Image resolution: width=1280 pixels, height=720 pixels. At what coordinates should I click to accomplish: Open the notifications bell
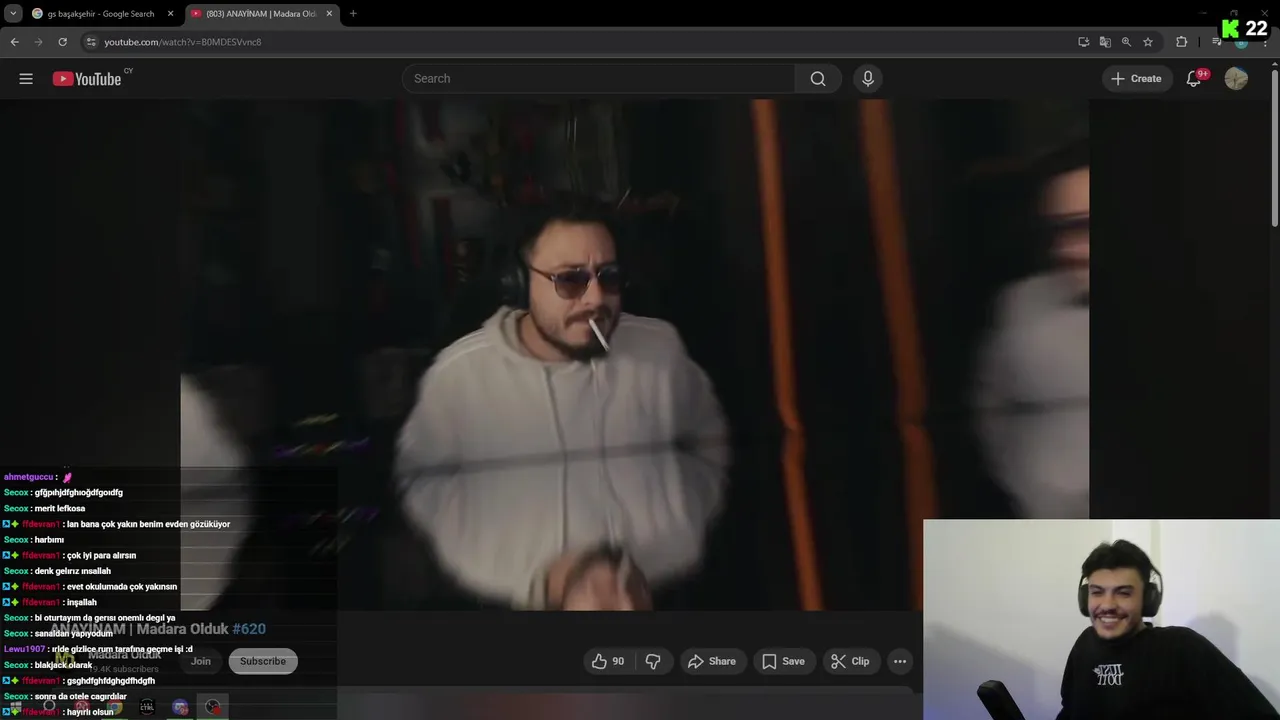point(1193,79)
